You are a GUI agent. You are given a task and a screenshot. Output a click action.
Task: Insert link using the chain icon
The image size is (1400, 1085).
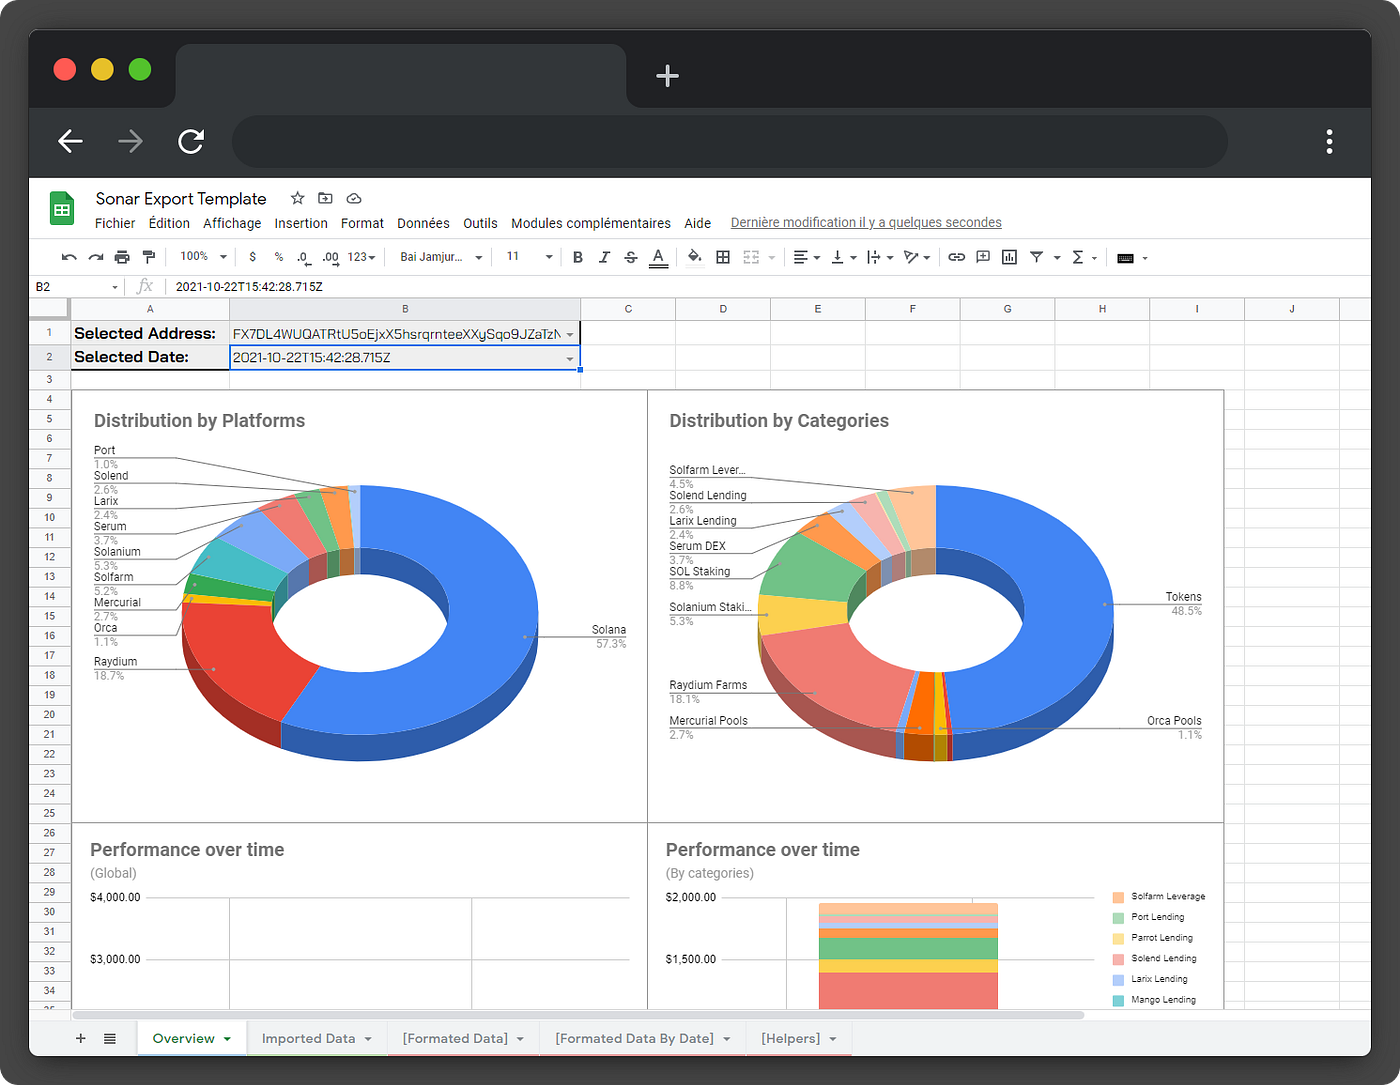957,257
